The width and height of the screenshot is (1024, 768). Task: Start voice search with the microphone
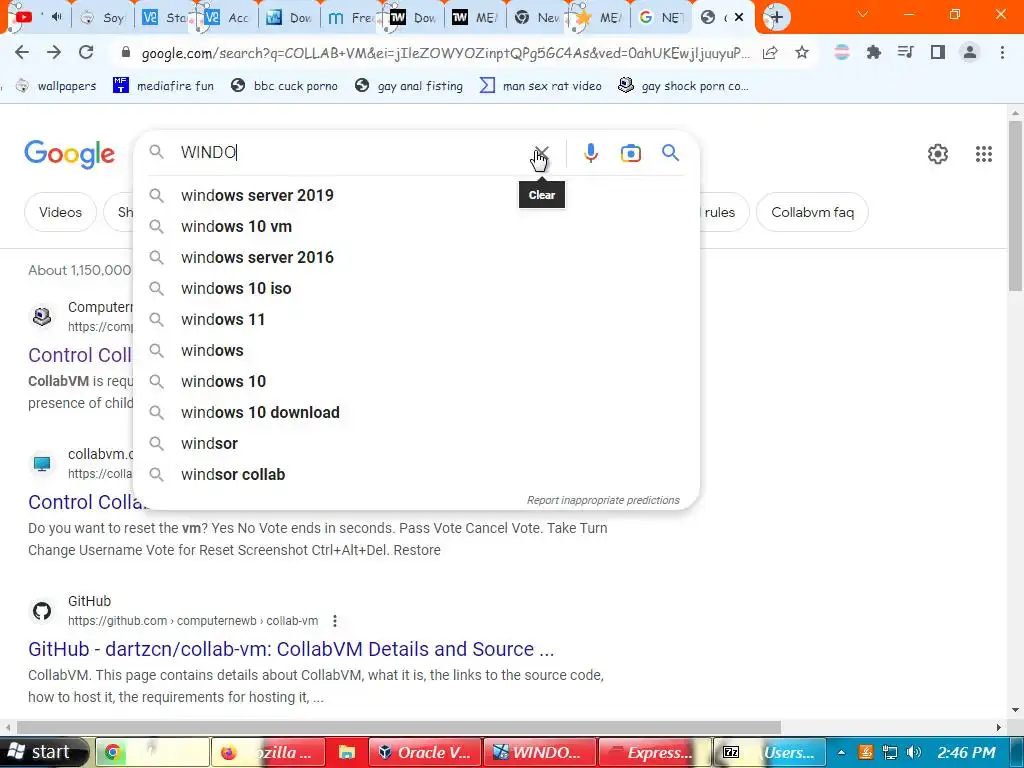click(x=590, y=153)
